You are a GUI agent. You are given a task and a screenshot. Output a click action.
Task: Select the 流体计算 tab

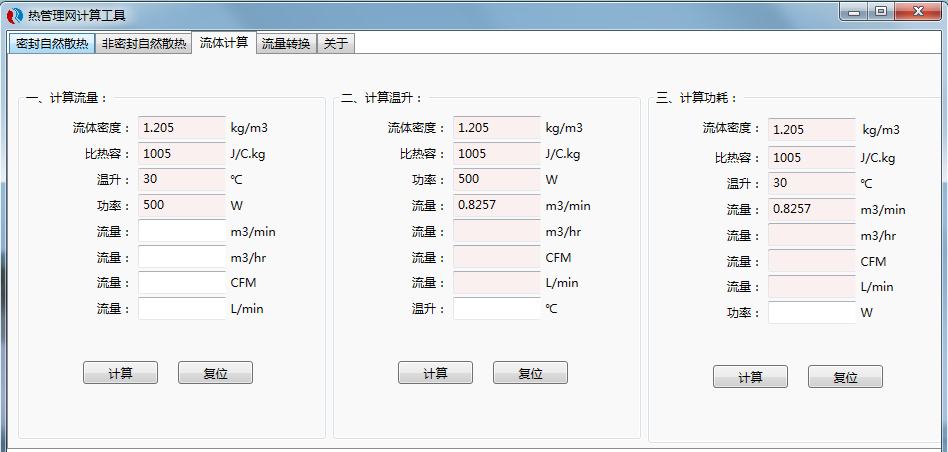(x=224, y=42)
